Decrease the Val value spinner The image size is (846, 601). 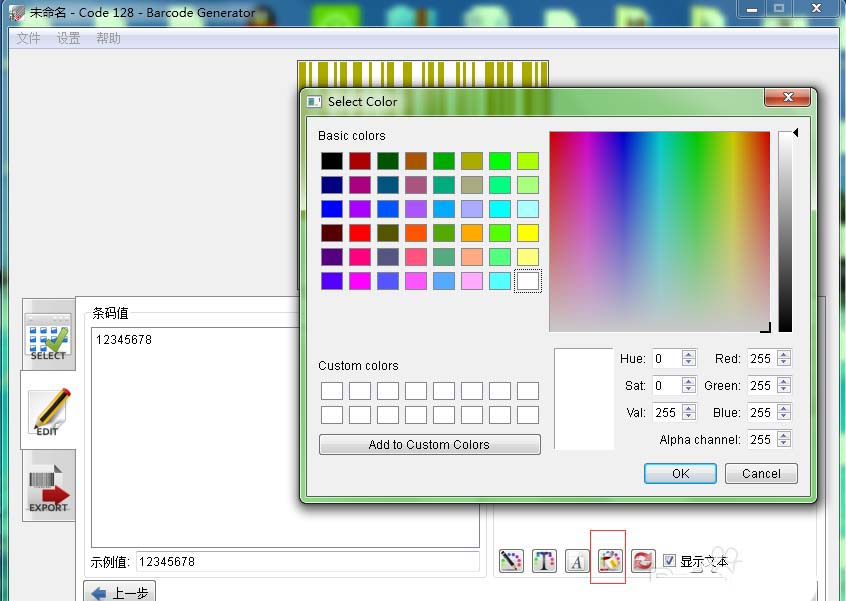(688, 416)
